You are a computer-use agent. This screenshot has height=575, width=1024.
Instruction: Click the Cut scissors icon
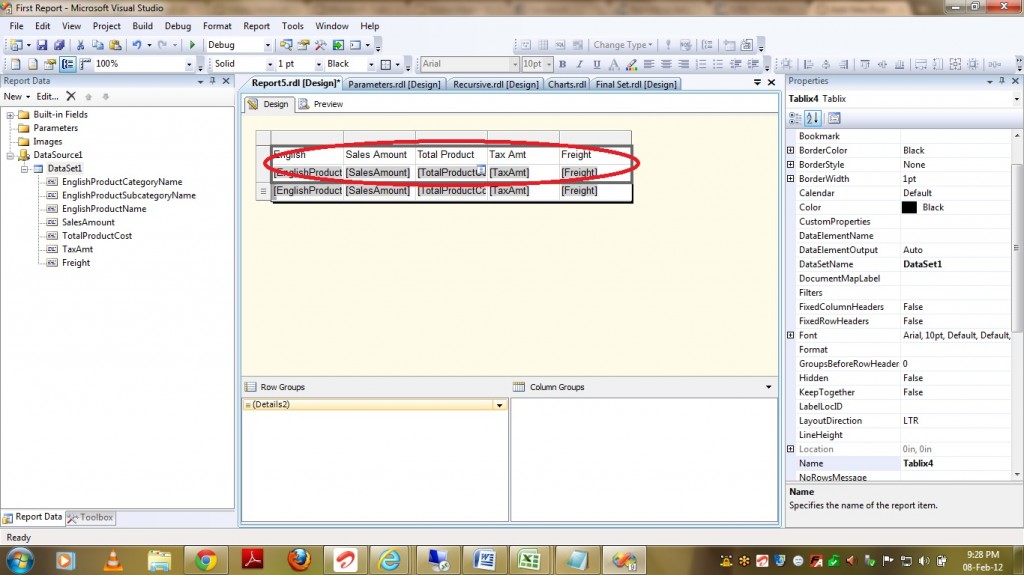pos(81,45)
